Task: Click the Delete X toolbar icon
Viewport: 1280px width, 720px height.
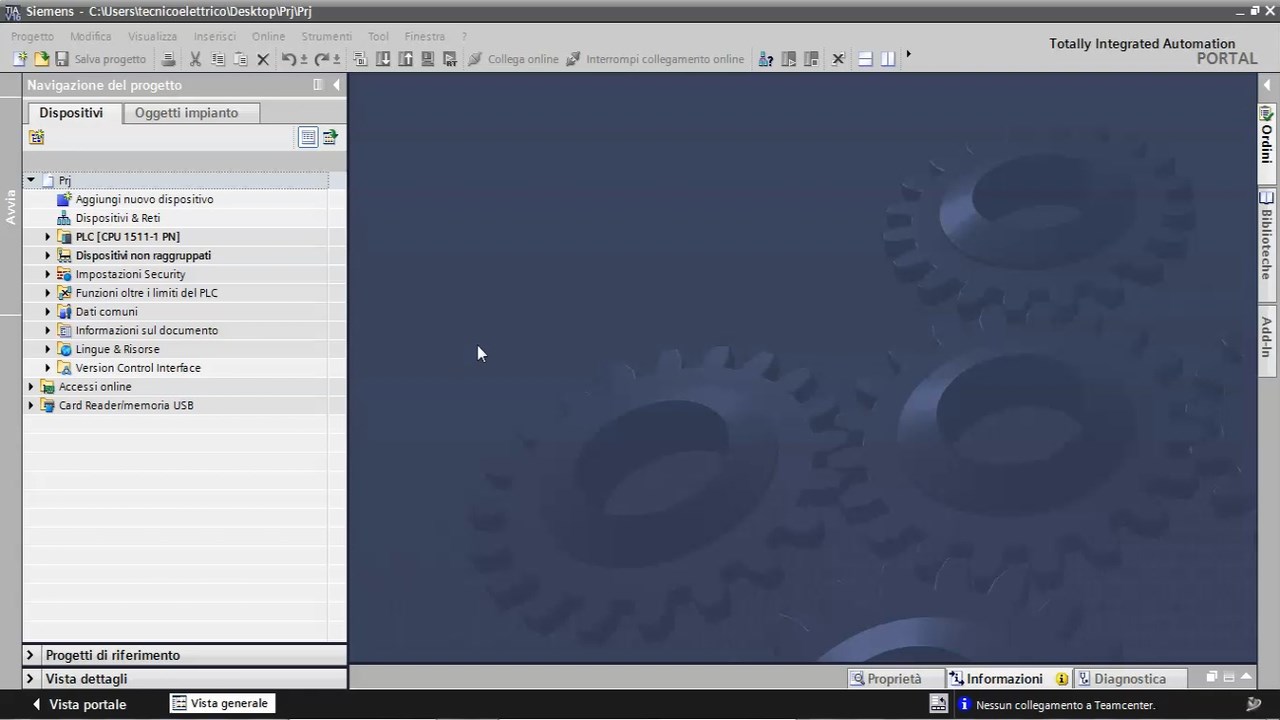Action: [x=263, y=59]
